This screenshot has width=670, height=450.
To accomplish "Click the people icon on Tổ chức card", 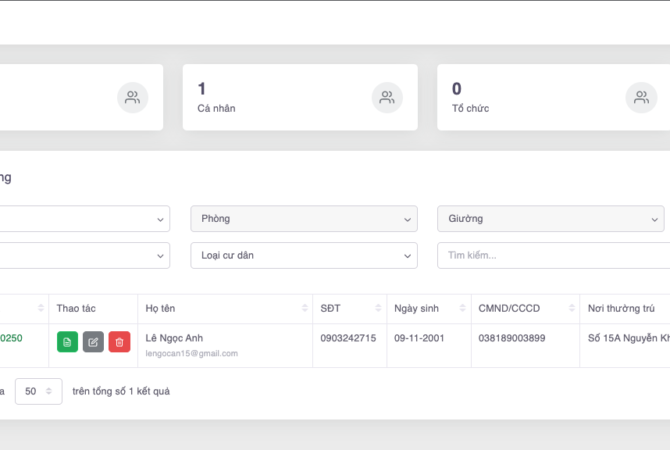I will click(x=641, y=97).
